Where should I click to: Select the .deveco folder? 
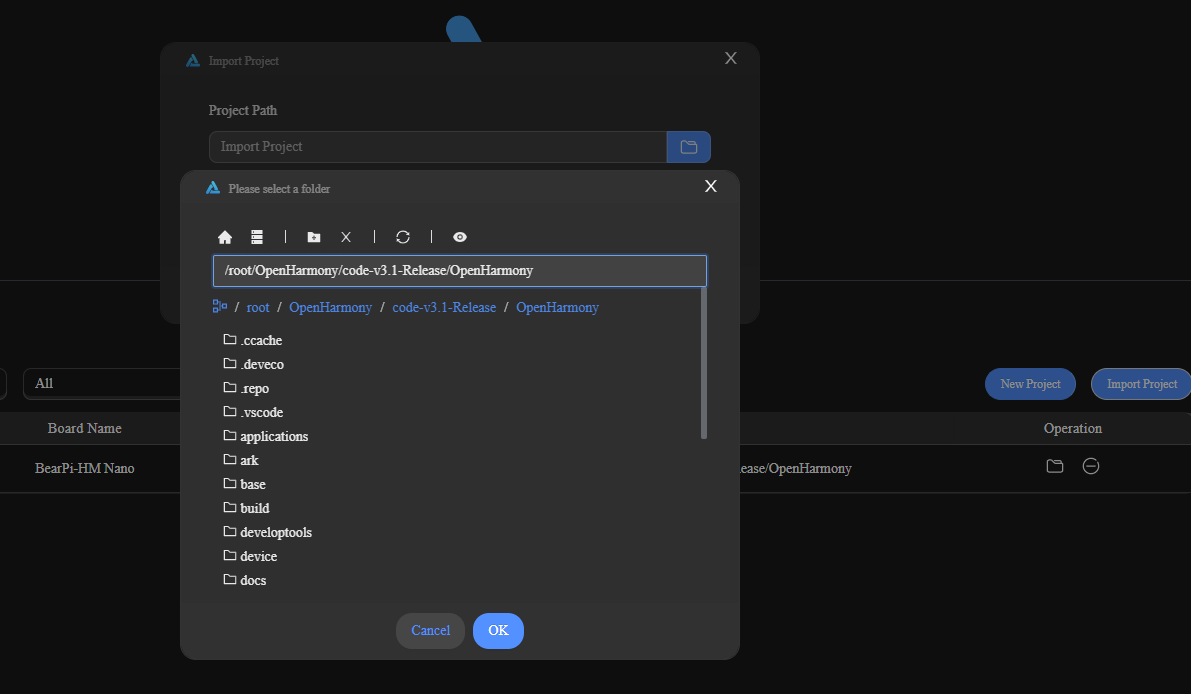tap(254, 364)
